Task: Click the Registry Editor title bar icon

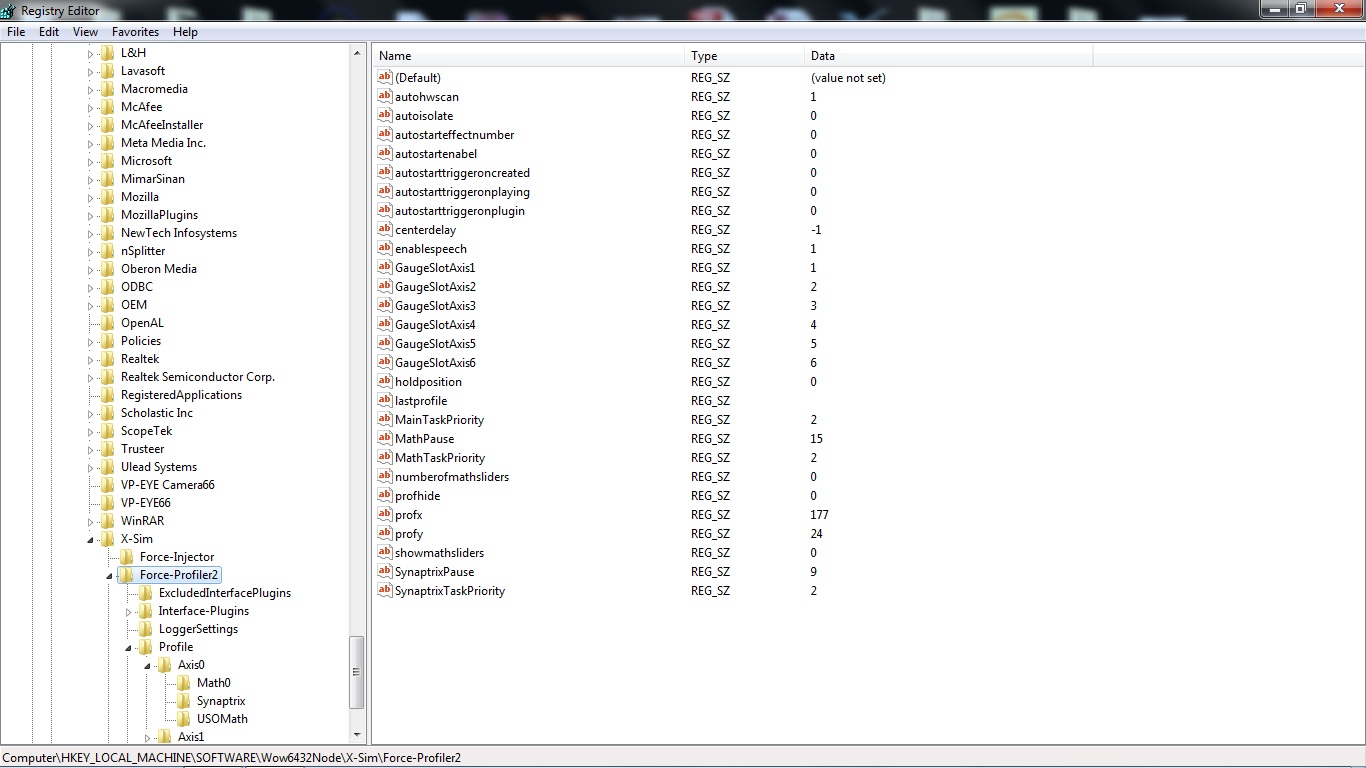Action: point(9,10)
